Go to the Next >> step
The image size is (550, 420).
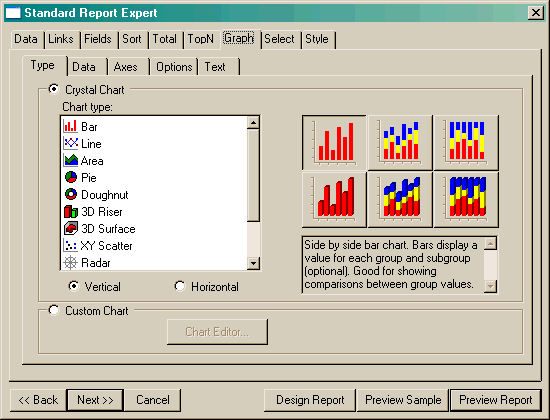95,400
